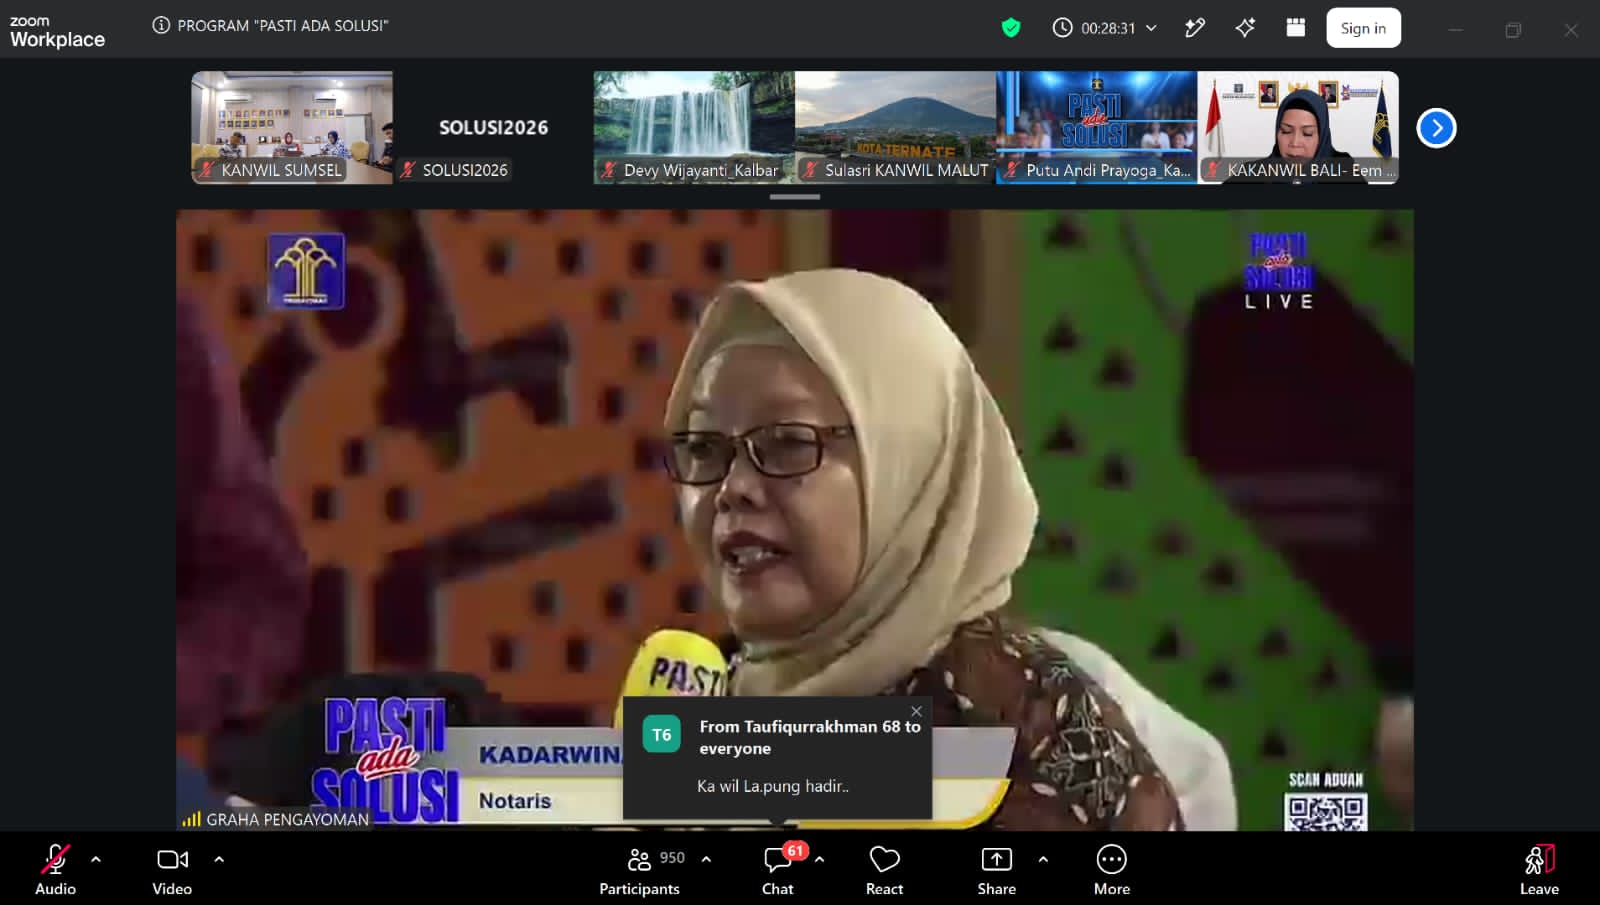1600x905 pixels.
Task: Click the annotate pen icon in the top bar
Action: tap(1195, 28)
